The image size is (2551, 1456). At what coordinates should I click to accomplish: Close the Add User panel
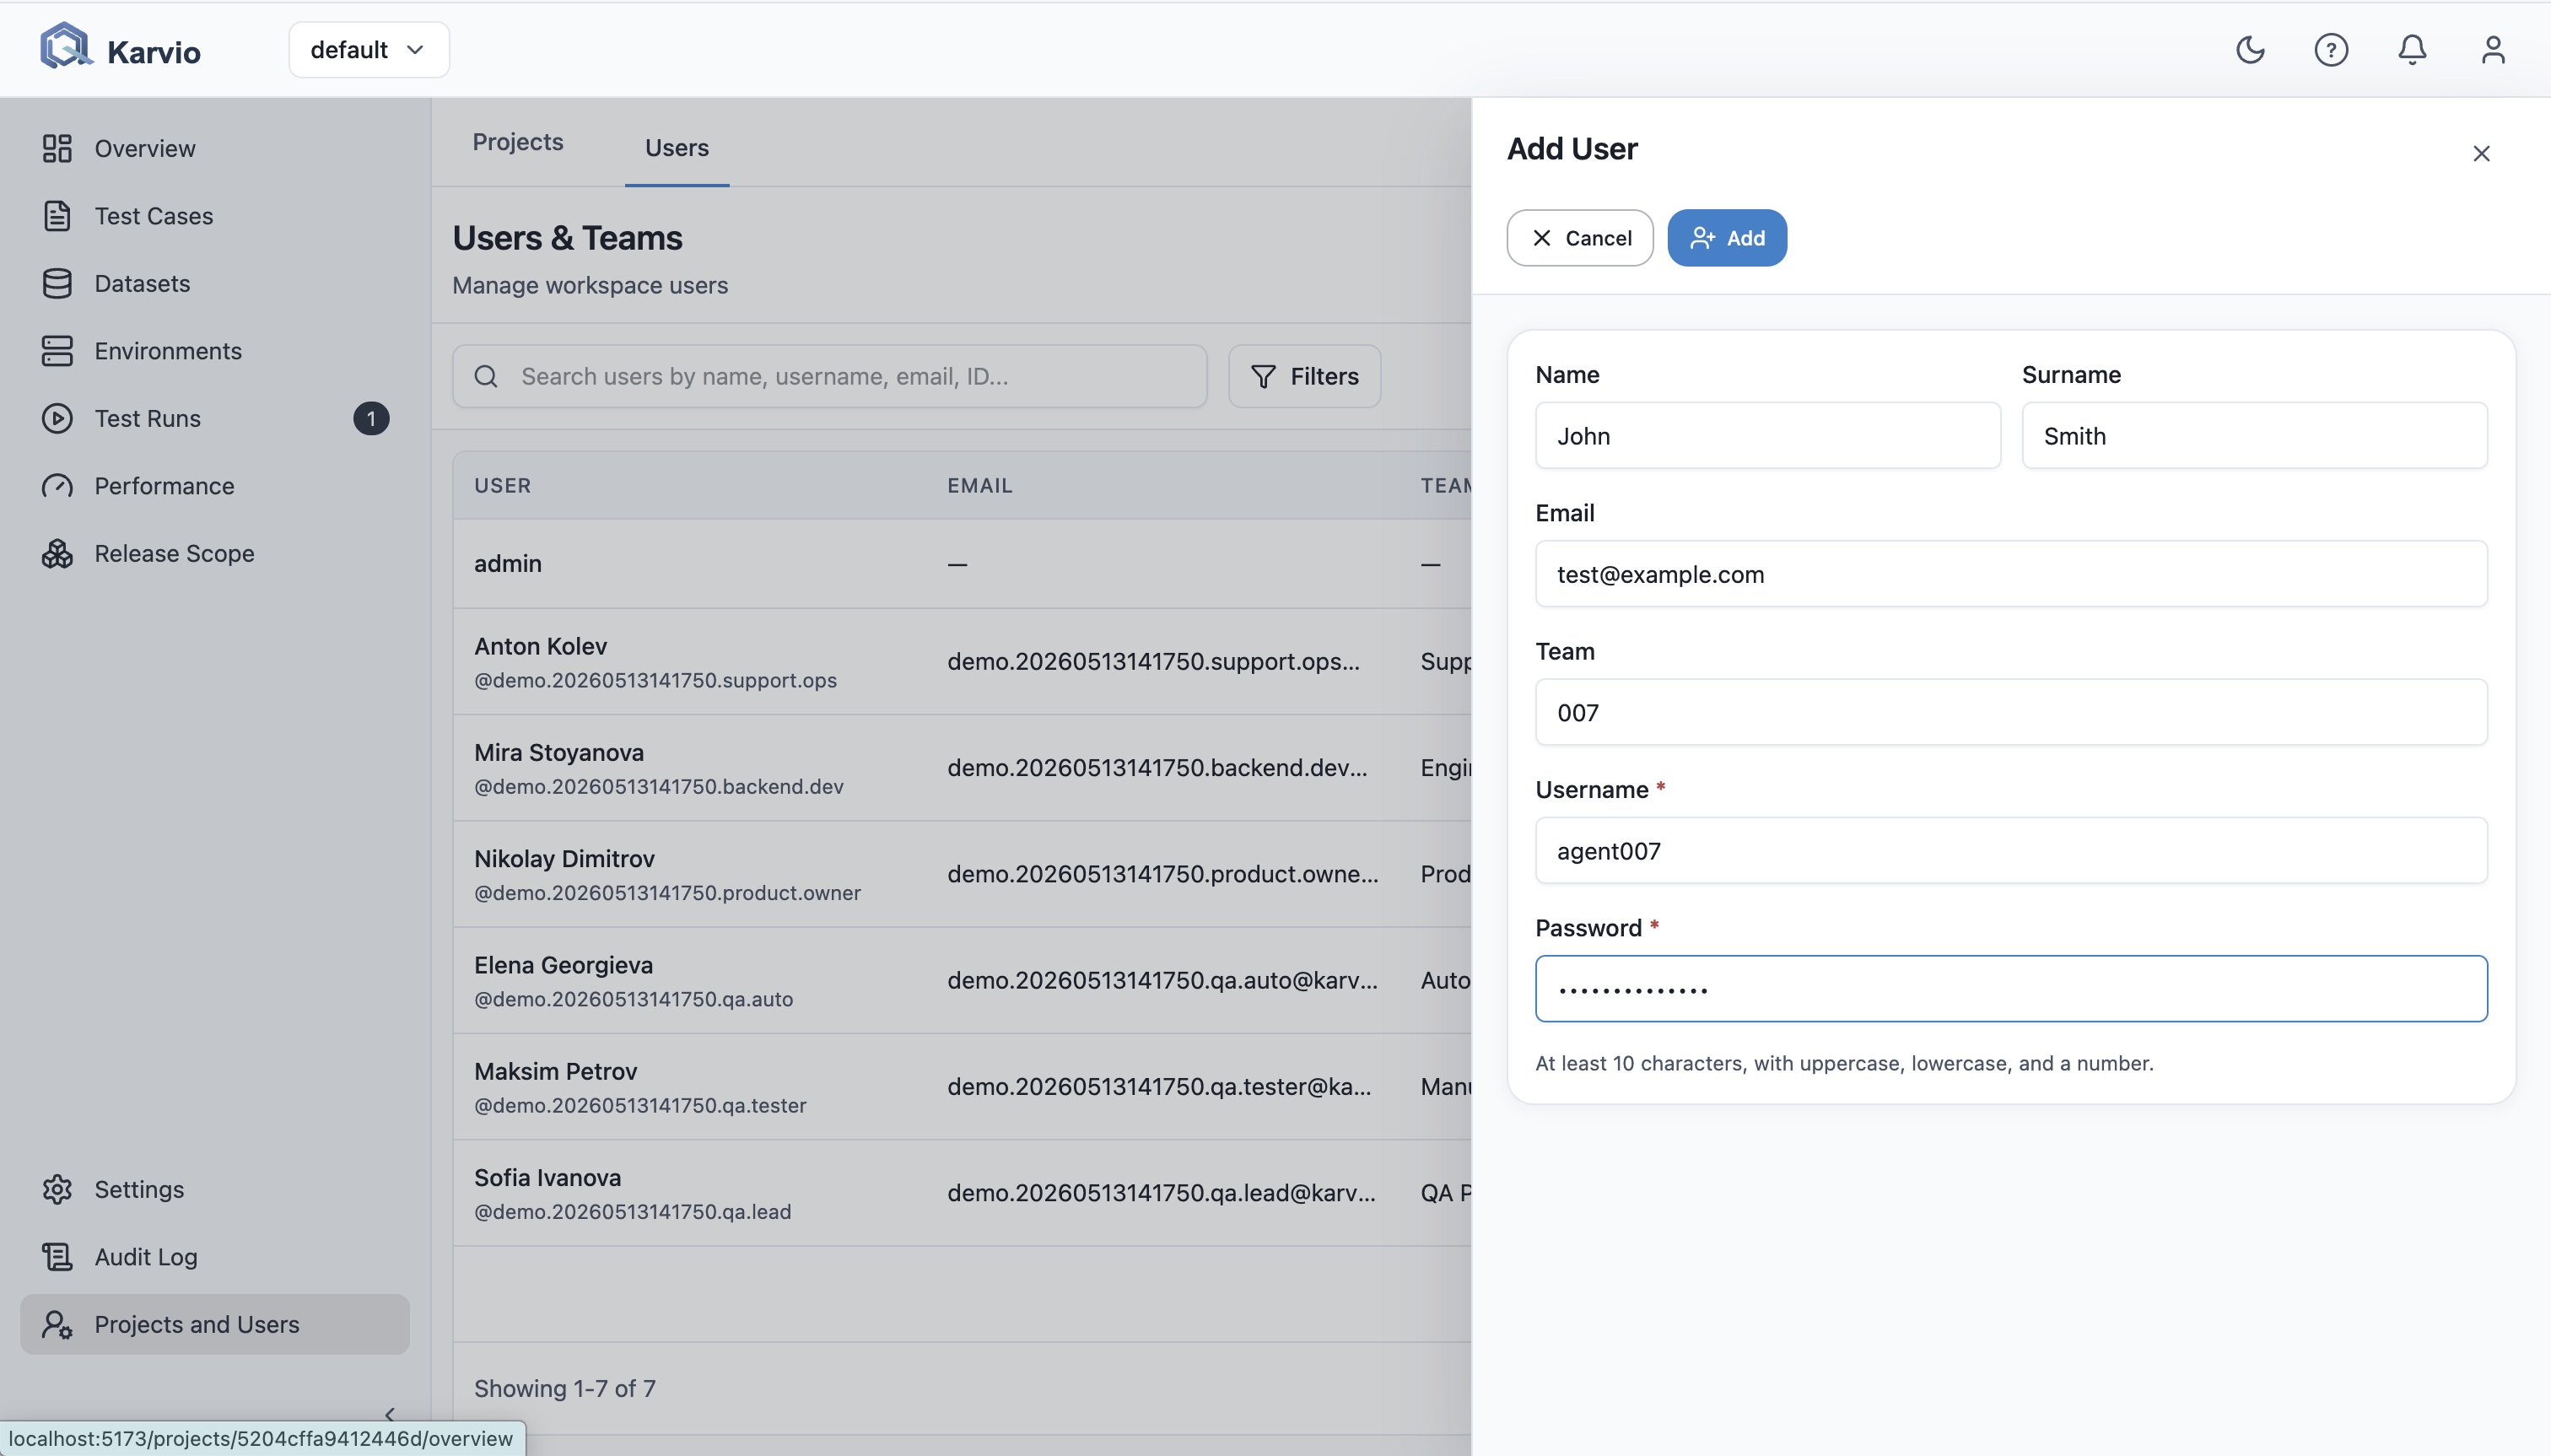2481,153
